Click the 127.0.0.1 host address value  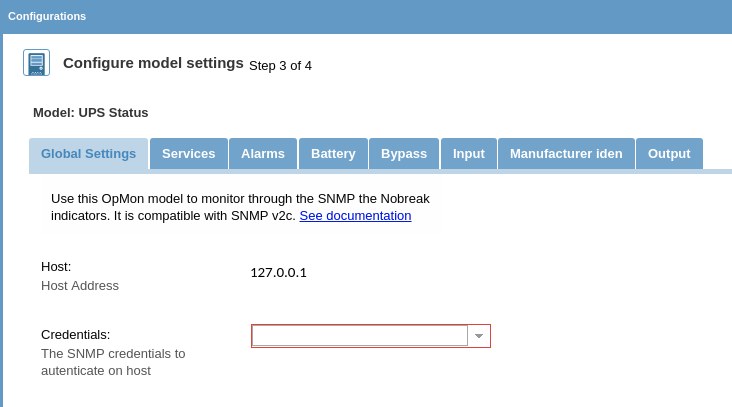[278, 273]
